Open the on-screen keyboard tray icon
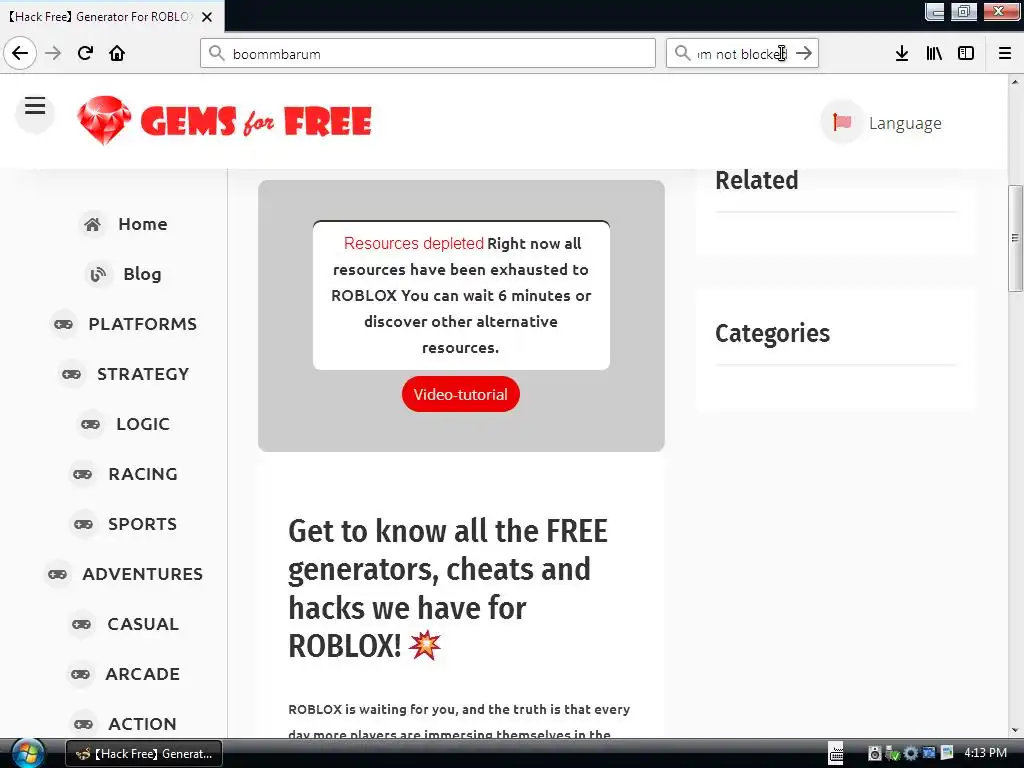The image size is (1024, 768). coord(836,753)
